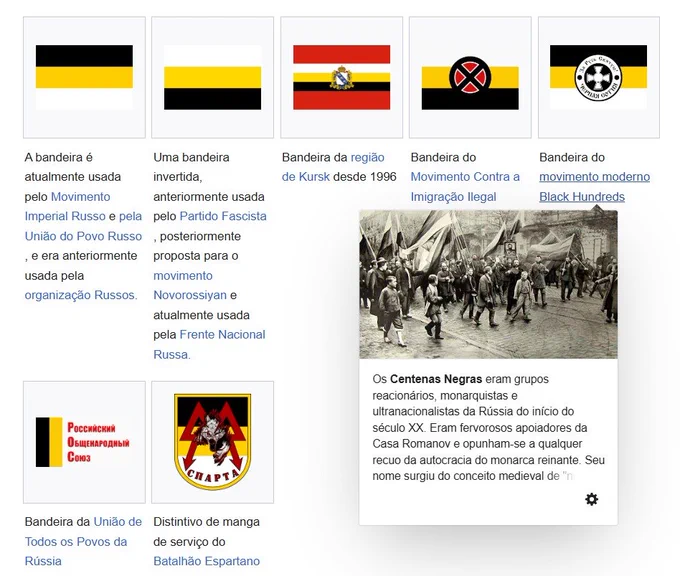Click the historical march photo in the popup

click(x=488, y=284)
